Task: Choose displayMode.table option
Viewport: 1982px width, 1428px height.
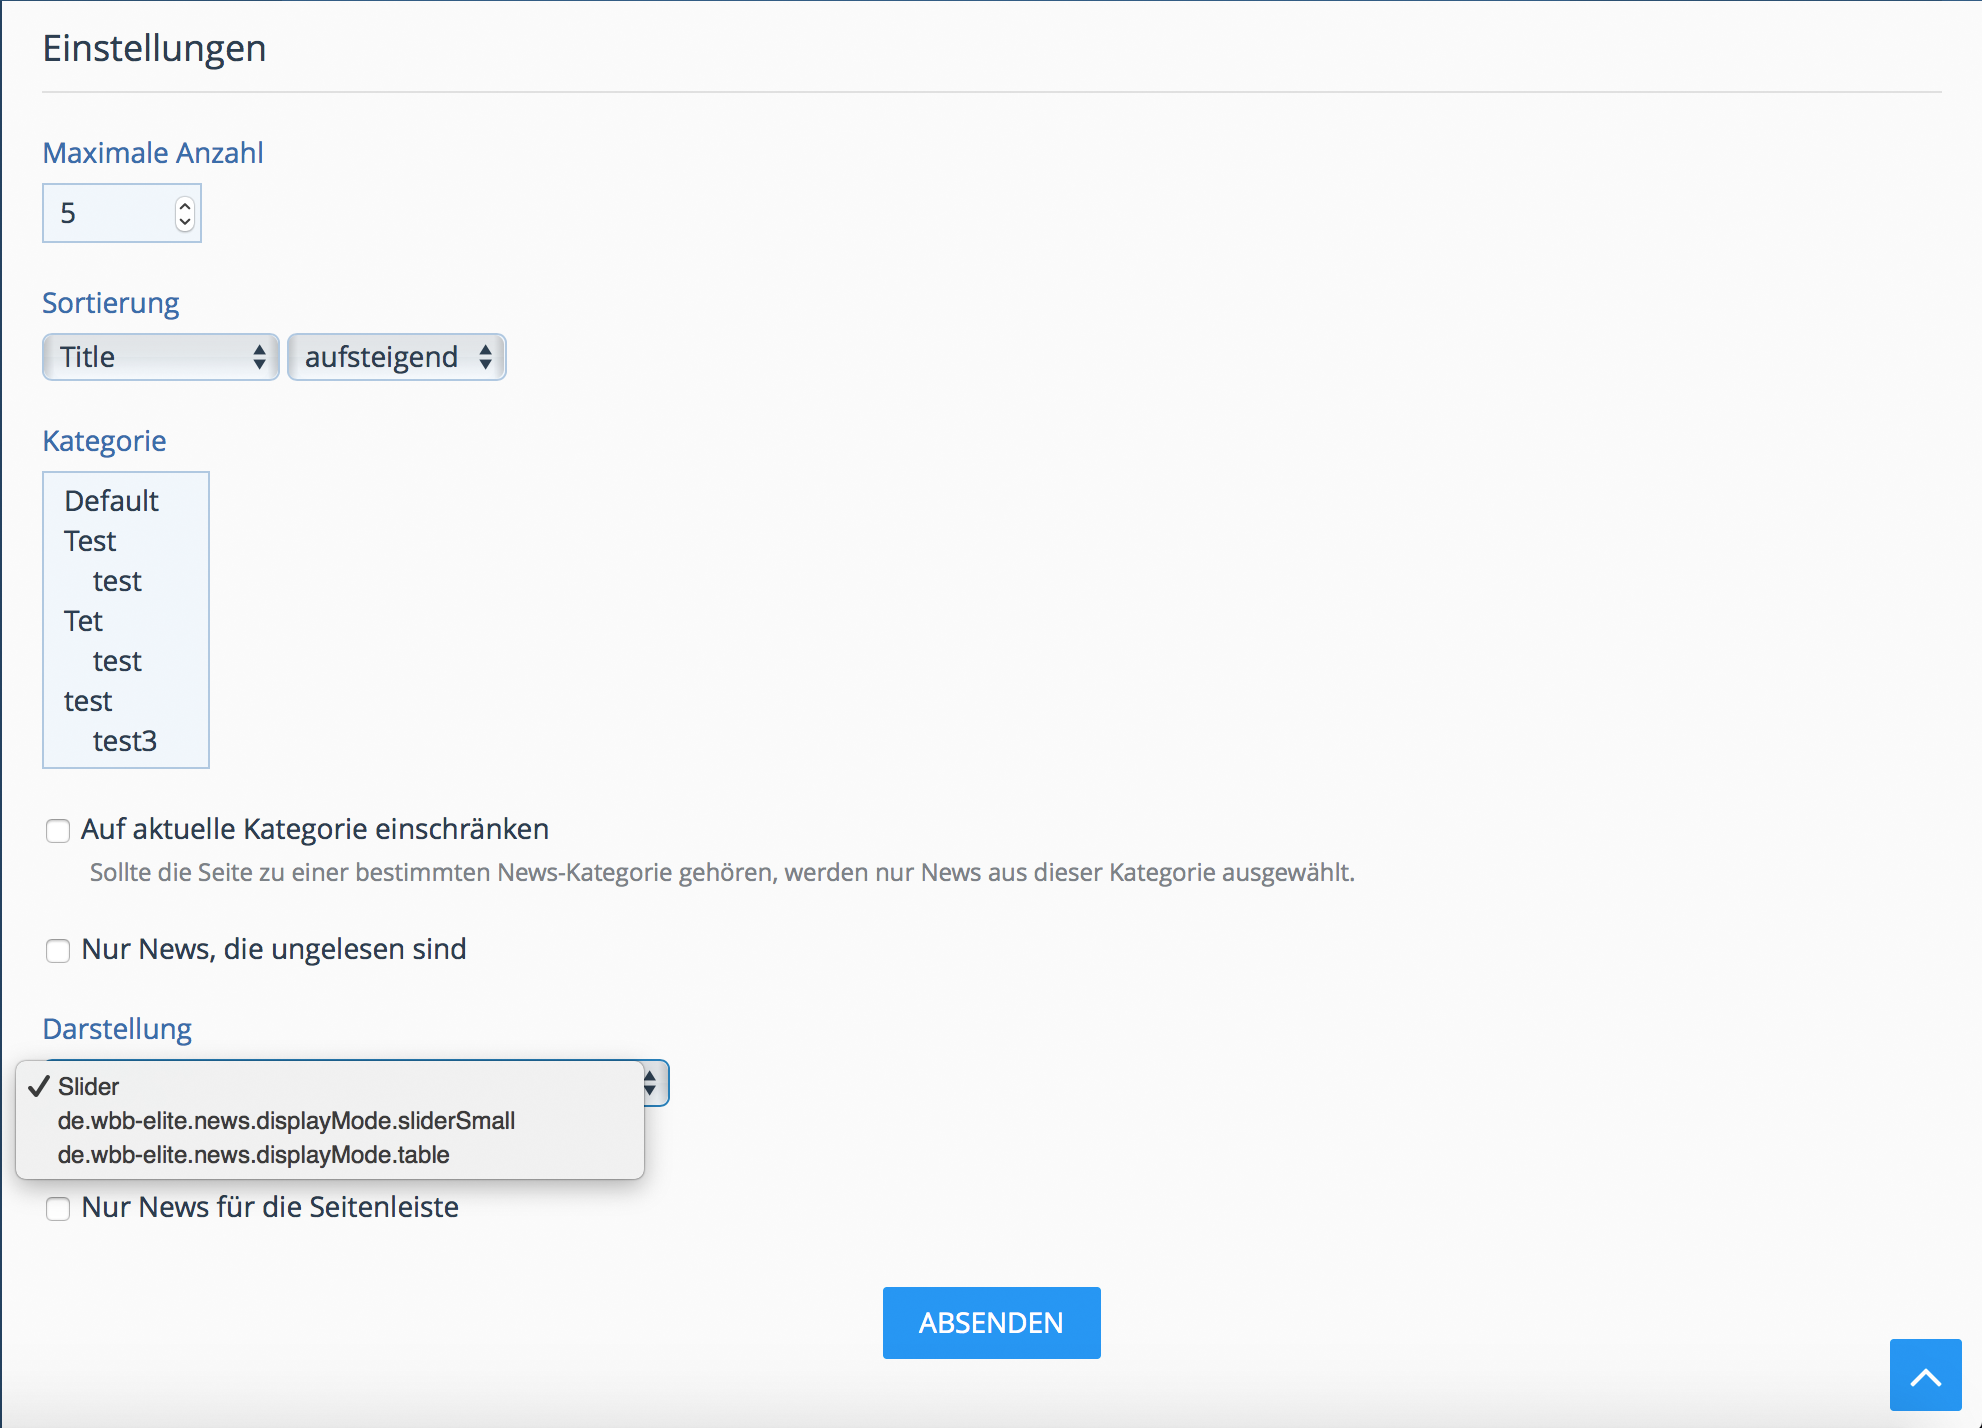Action: (x=330, y=1154)
